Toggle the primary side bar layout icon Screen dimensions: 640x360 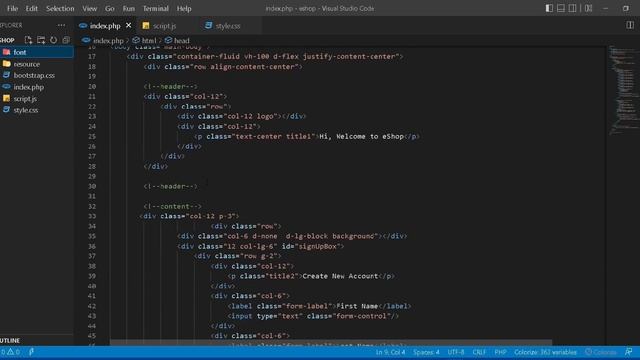tap(549, 8)
